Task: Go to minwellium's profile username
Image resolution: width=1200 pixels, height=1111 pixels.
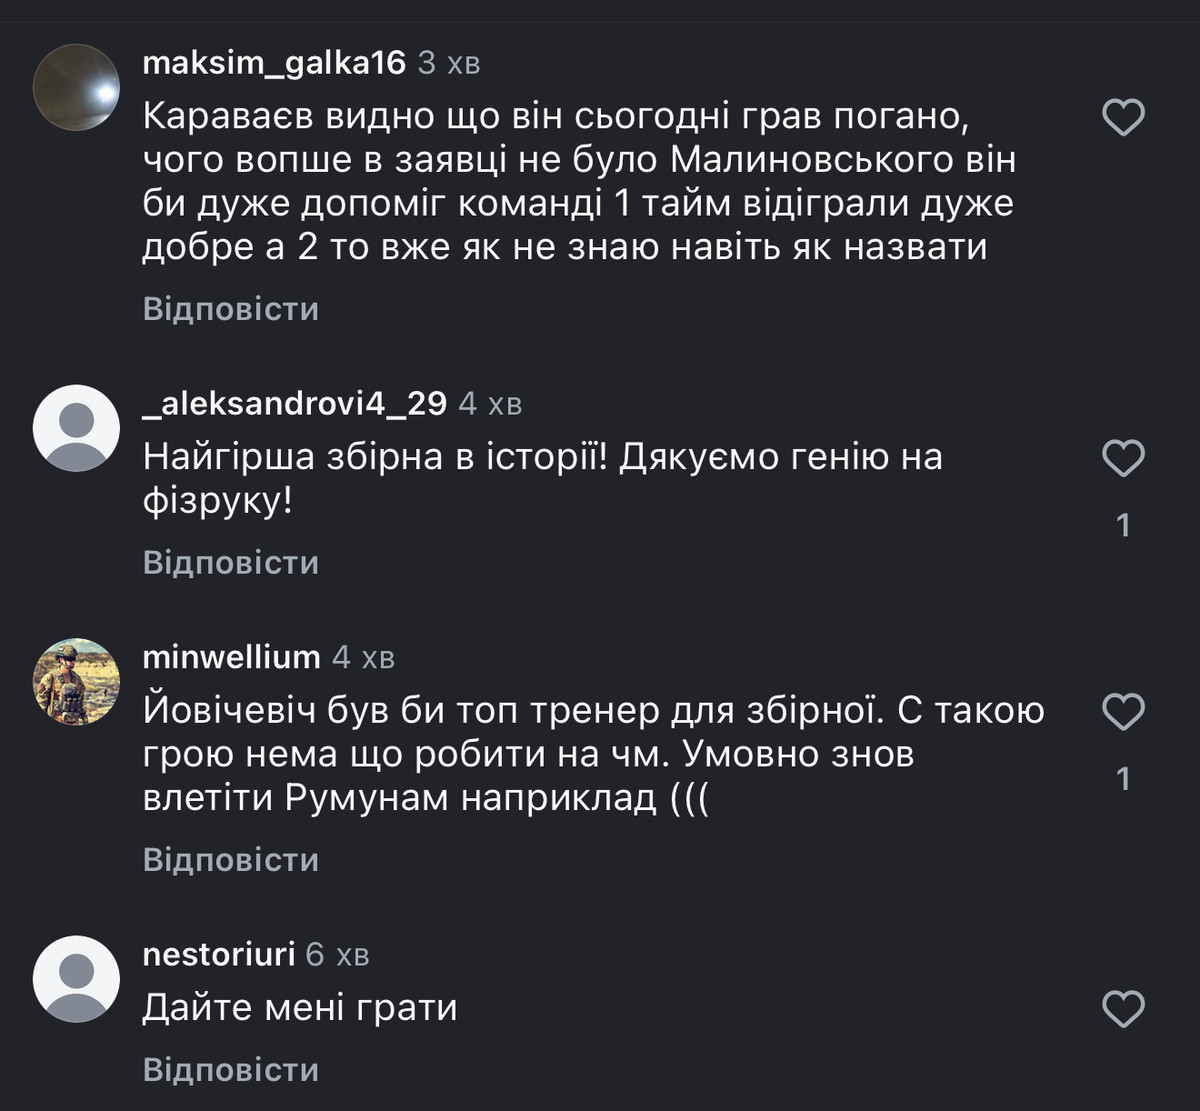Action: pyautogui.click(x=231, y=658)
